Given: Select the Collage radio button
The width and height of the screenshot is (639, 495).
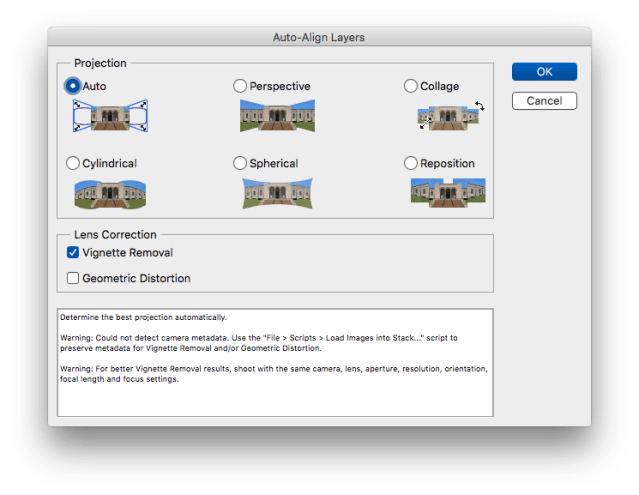Looking at the screenshot, I should click(411, 86).
